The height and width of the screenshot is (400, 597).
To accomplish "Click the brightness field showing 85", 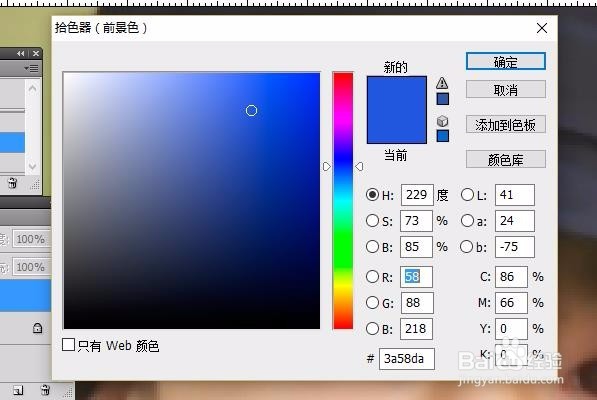I will click(x=416, y=247).
